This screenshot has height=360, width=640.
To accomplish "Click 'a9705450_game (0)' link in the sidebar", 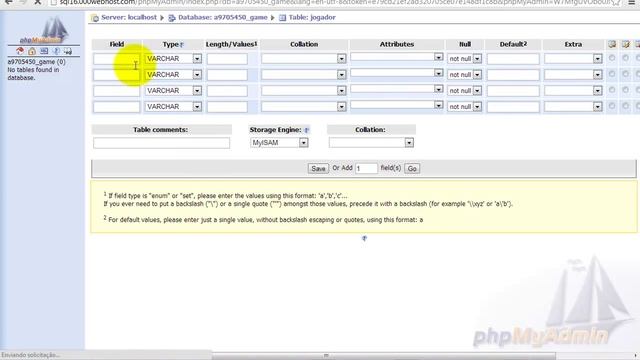I will [x=36, y=62].
